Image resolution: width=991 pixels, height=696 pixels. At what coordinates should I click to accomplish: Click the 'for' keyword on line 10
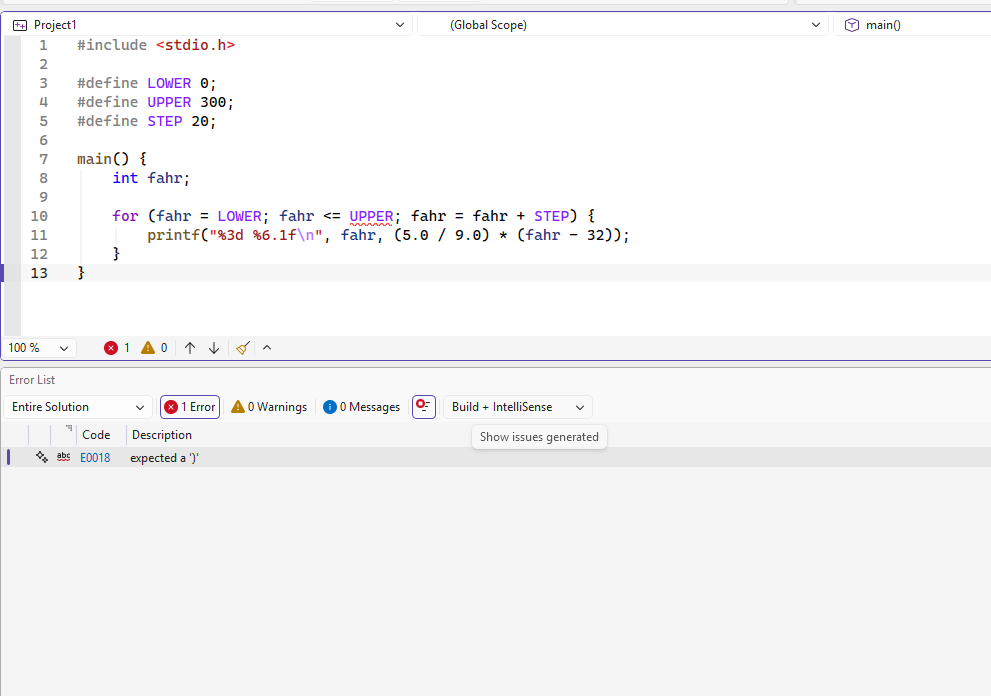click(x=125, y=216)
